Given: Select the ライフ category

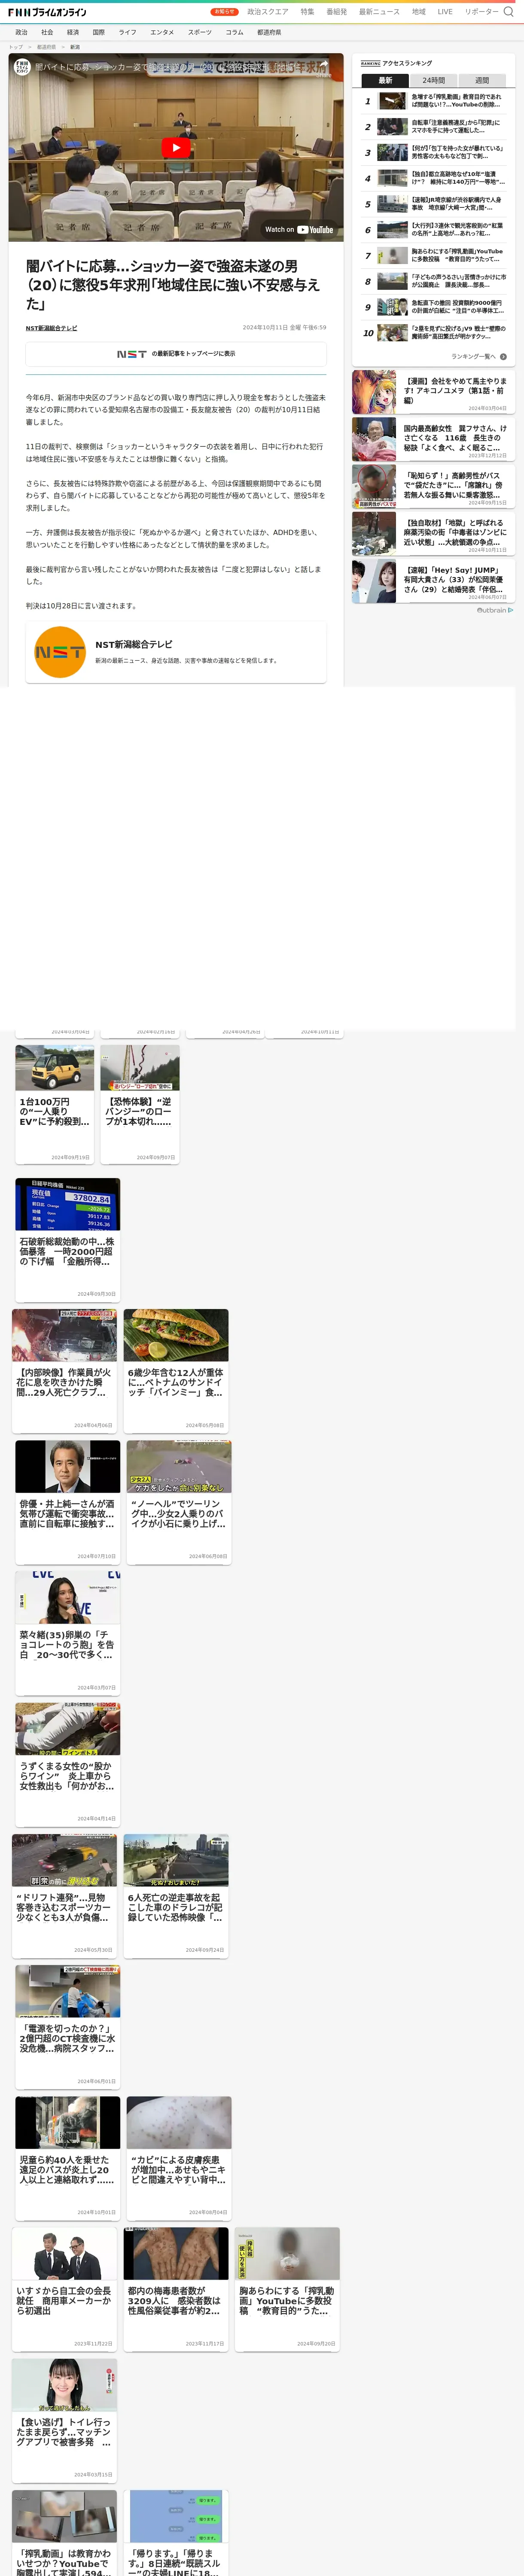Looking at the screenshot, I should [x=128, y=32].
